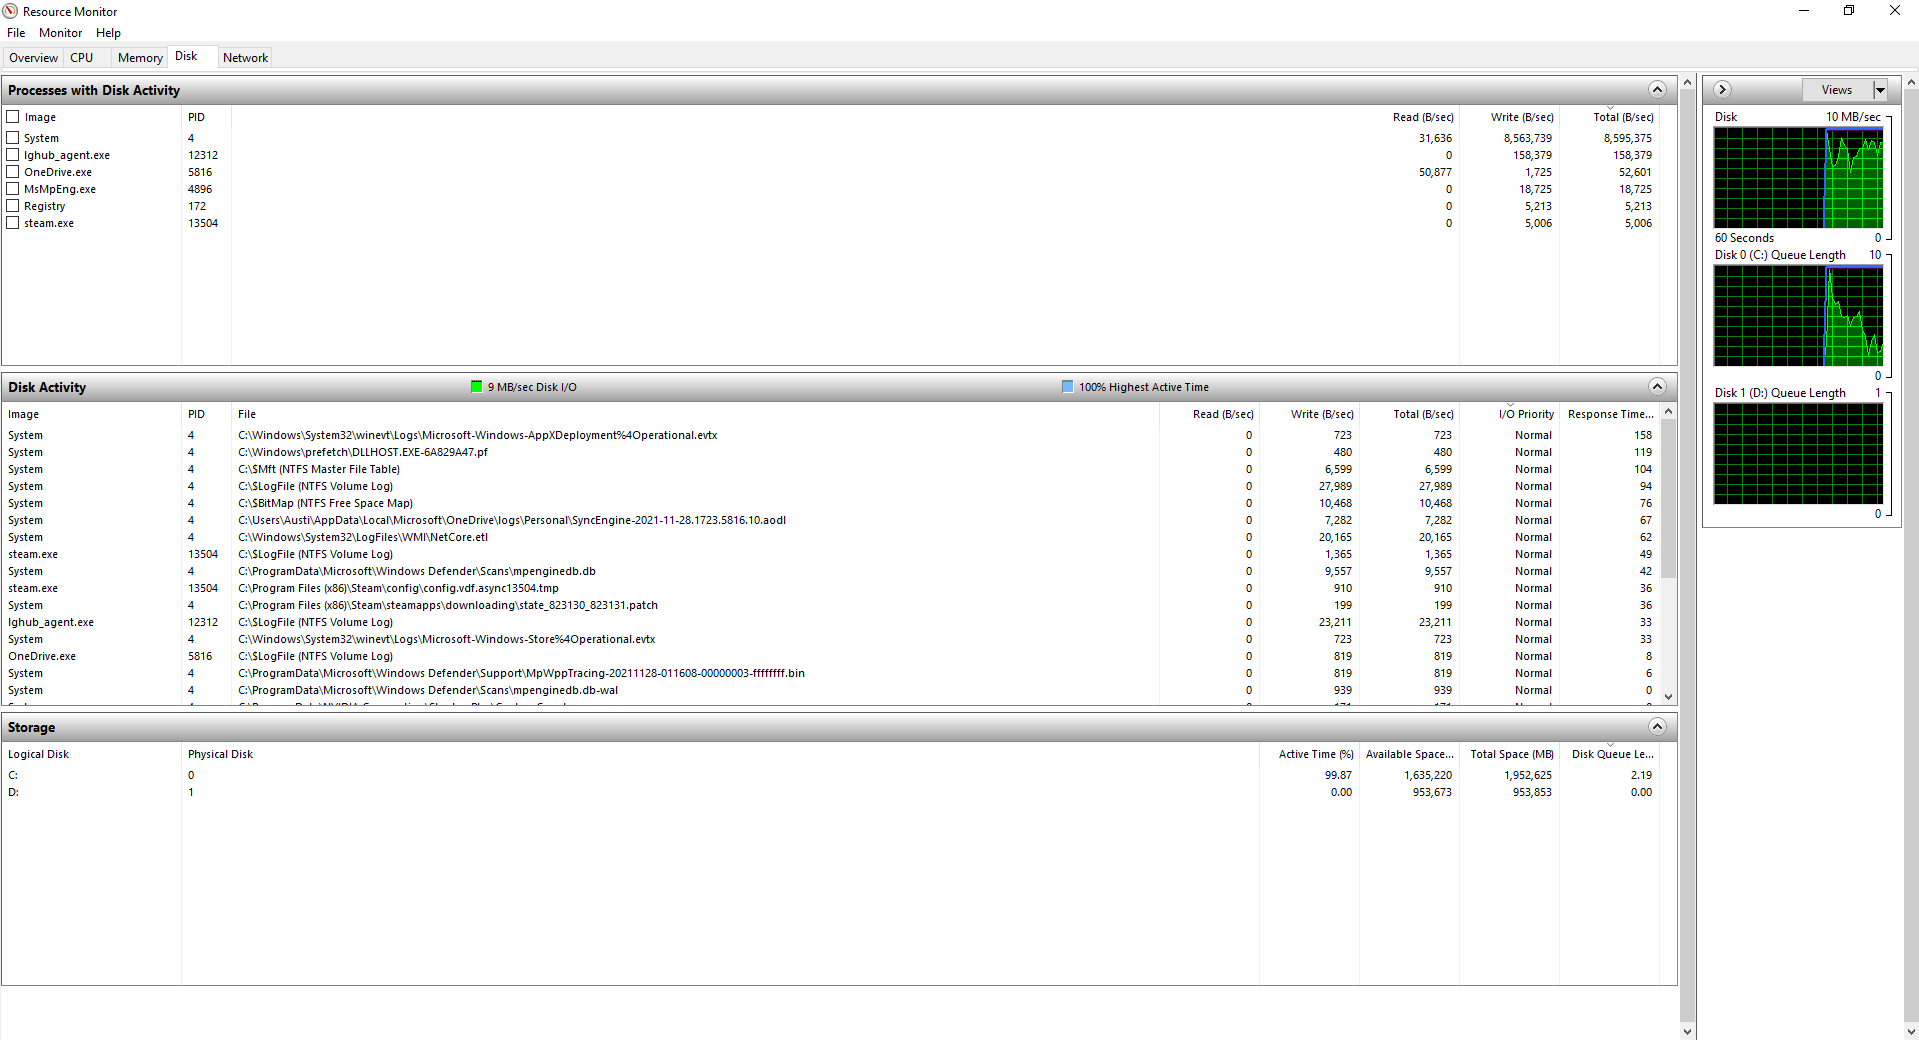Switch to the Memory tab
This screenshot has width=1919, height=1040.
140,58
